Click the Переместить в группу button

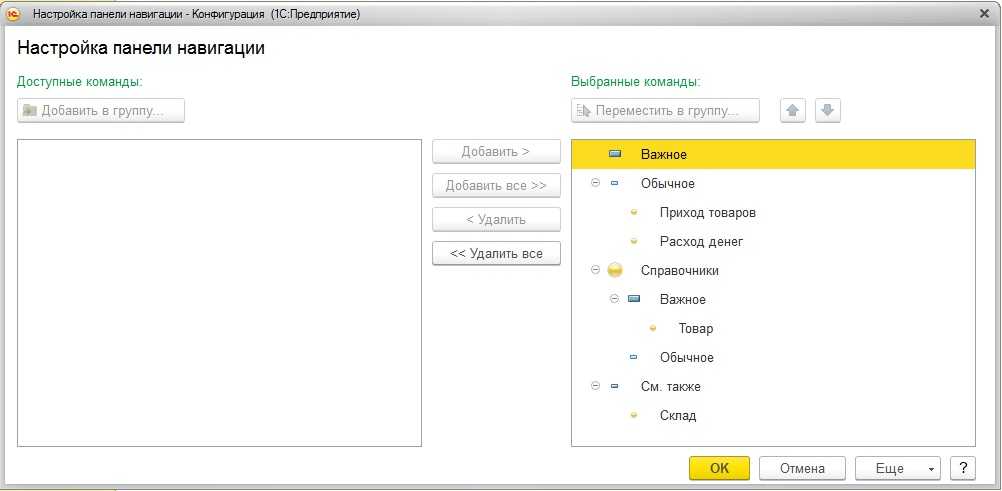coord(665,111)
